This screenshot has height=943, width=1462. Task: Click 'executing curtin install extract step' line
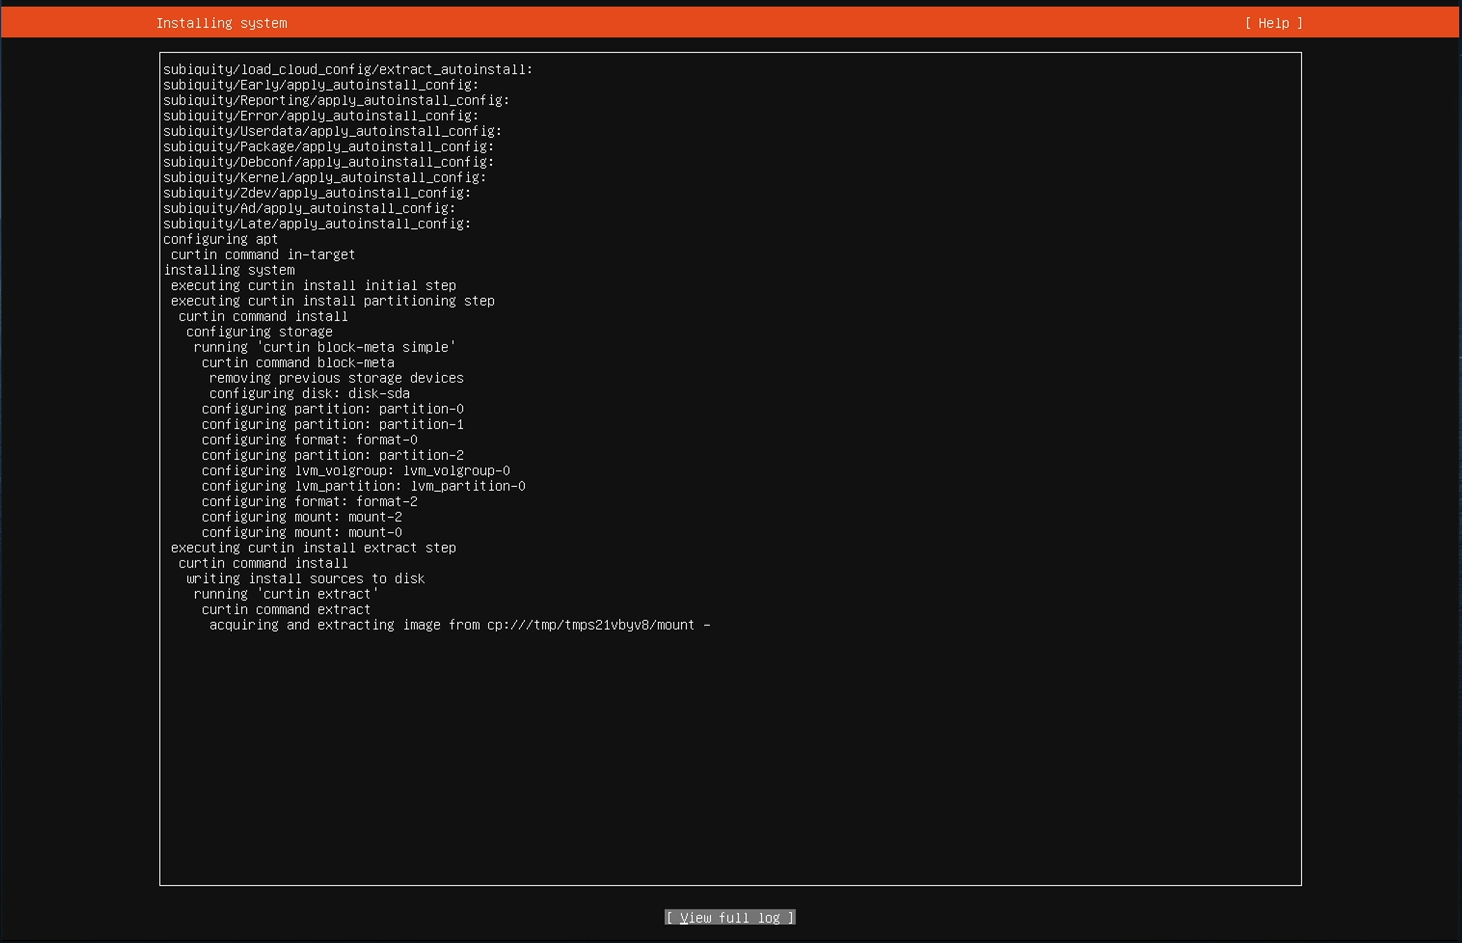click(313, 548)
